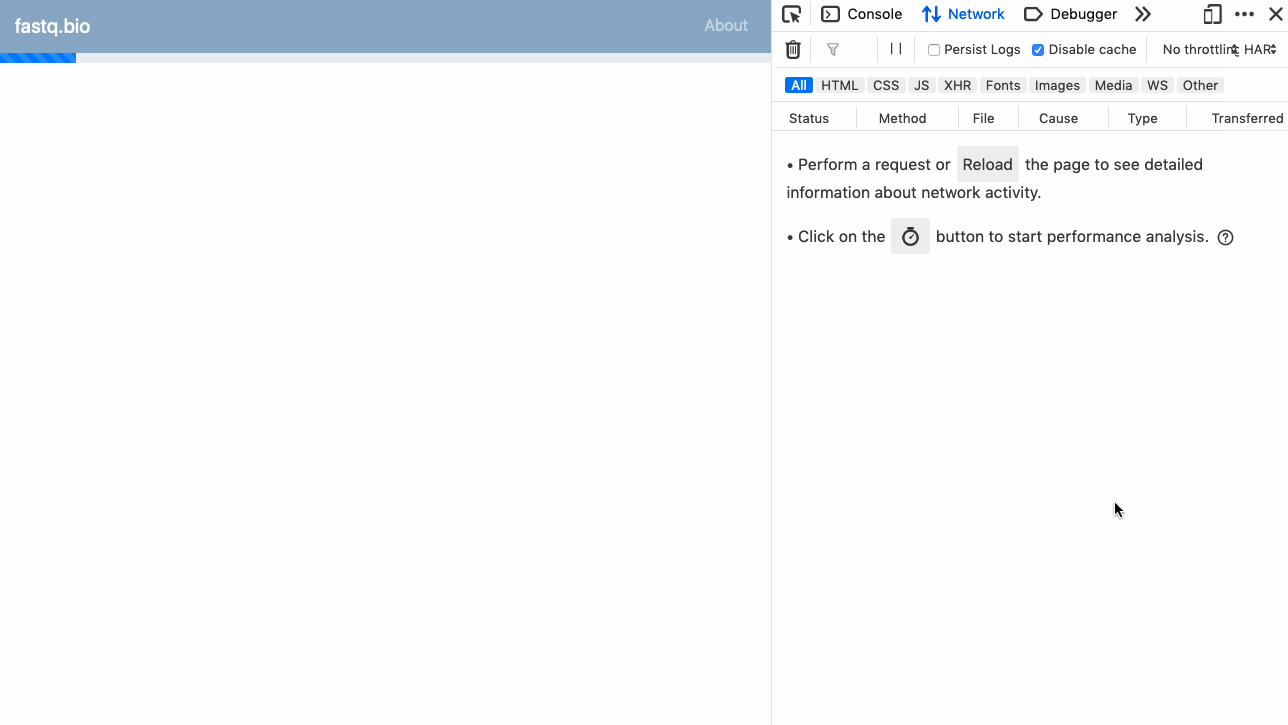Image resolution: width=1288 pixels, height=725 pixels.
Task: Open the About link in navbar
Action: (x=725, y=26)
